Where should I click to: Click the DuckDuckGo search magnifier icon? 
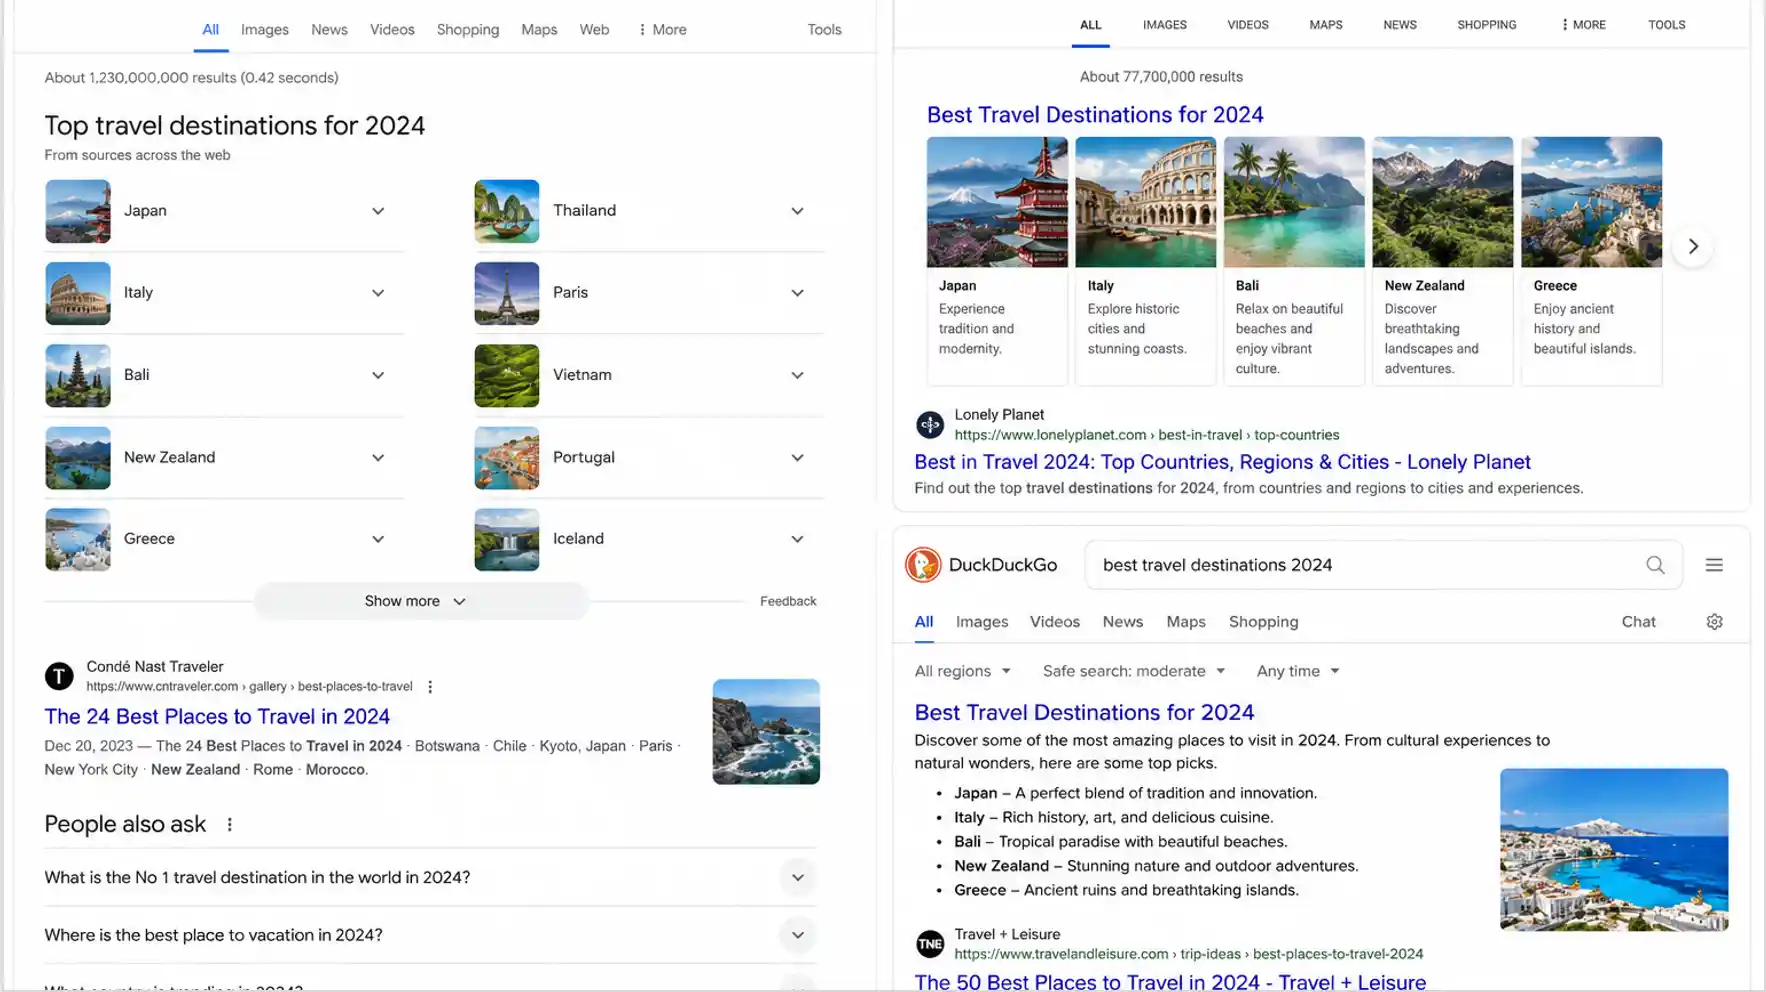click(1655, 565)
